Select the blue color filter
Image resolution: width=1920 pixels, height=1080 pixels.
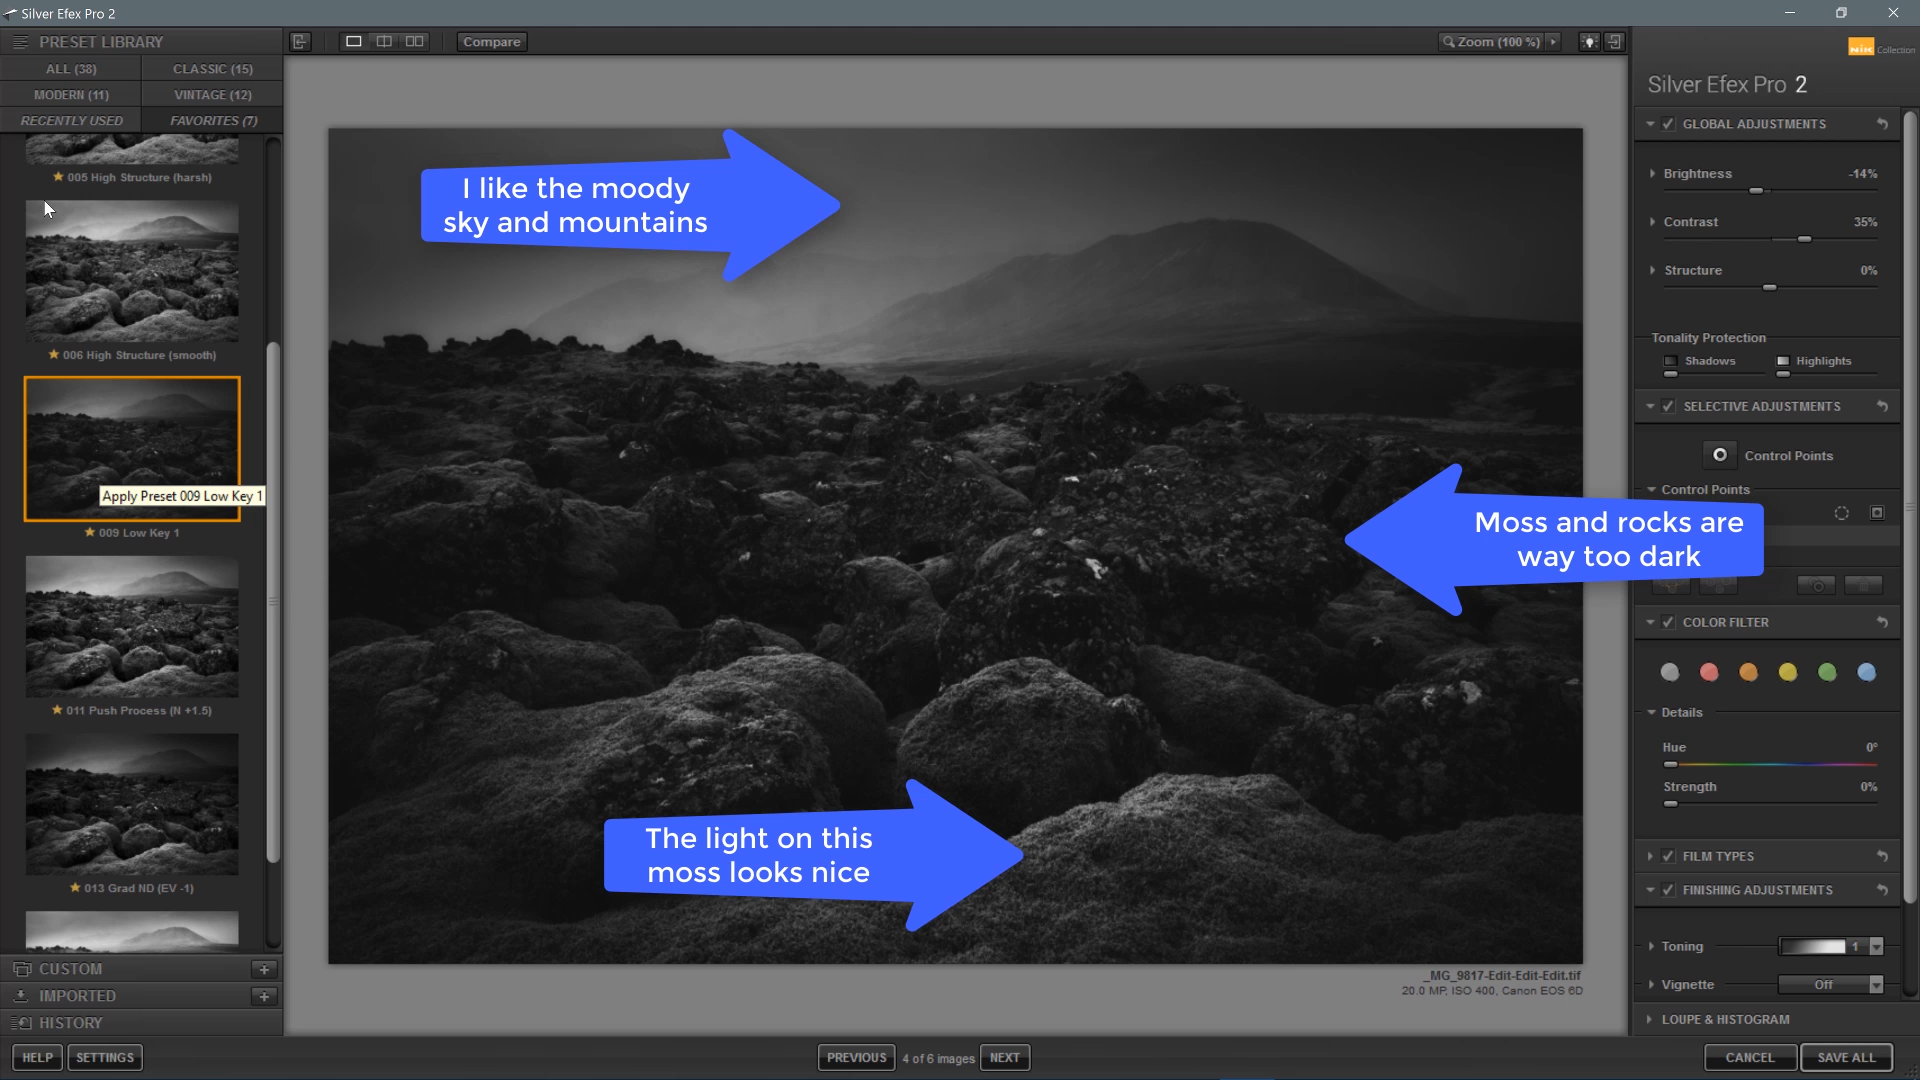tap(1866, 672)
